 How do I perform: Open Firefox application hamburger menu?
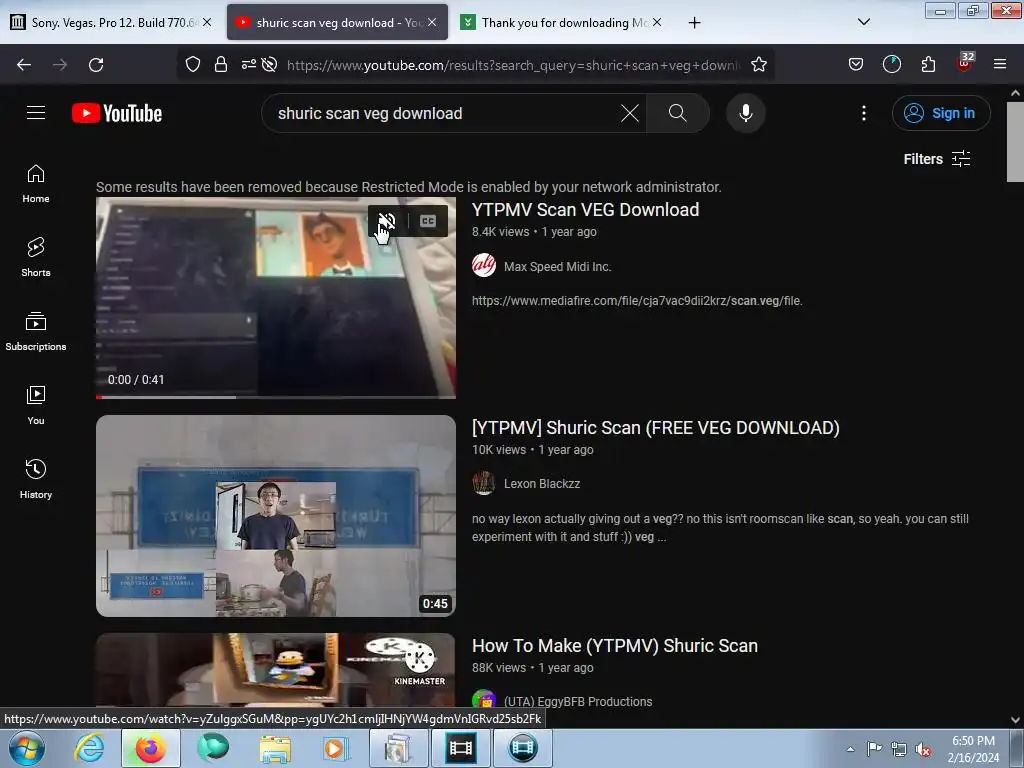coord(1000,65)
